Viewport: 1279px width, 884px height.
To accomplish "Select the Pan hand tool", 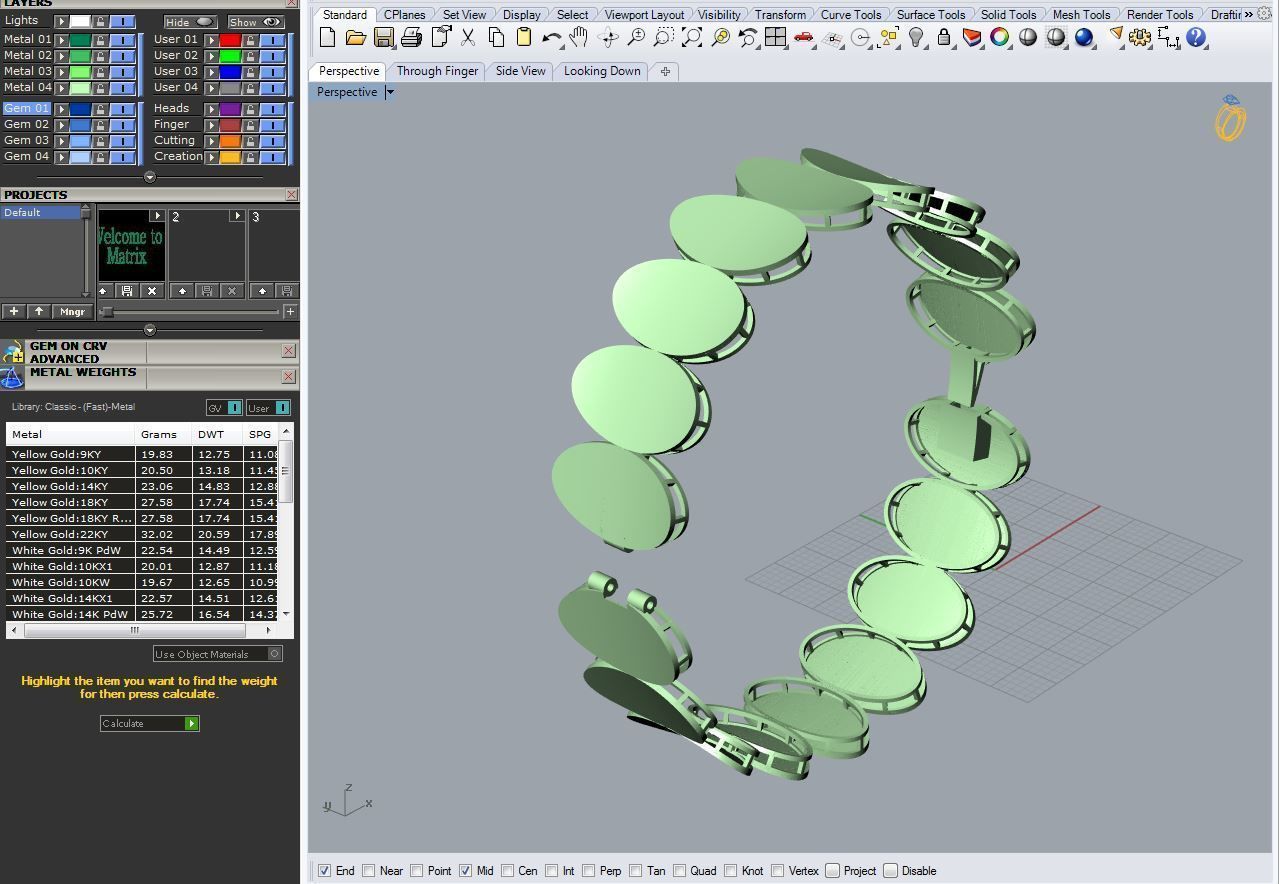I will 578,38.
